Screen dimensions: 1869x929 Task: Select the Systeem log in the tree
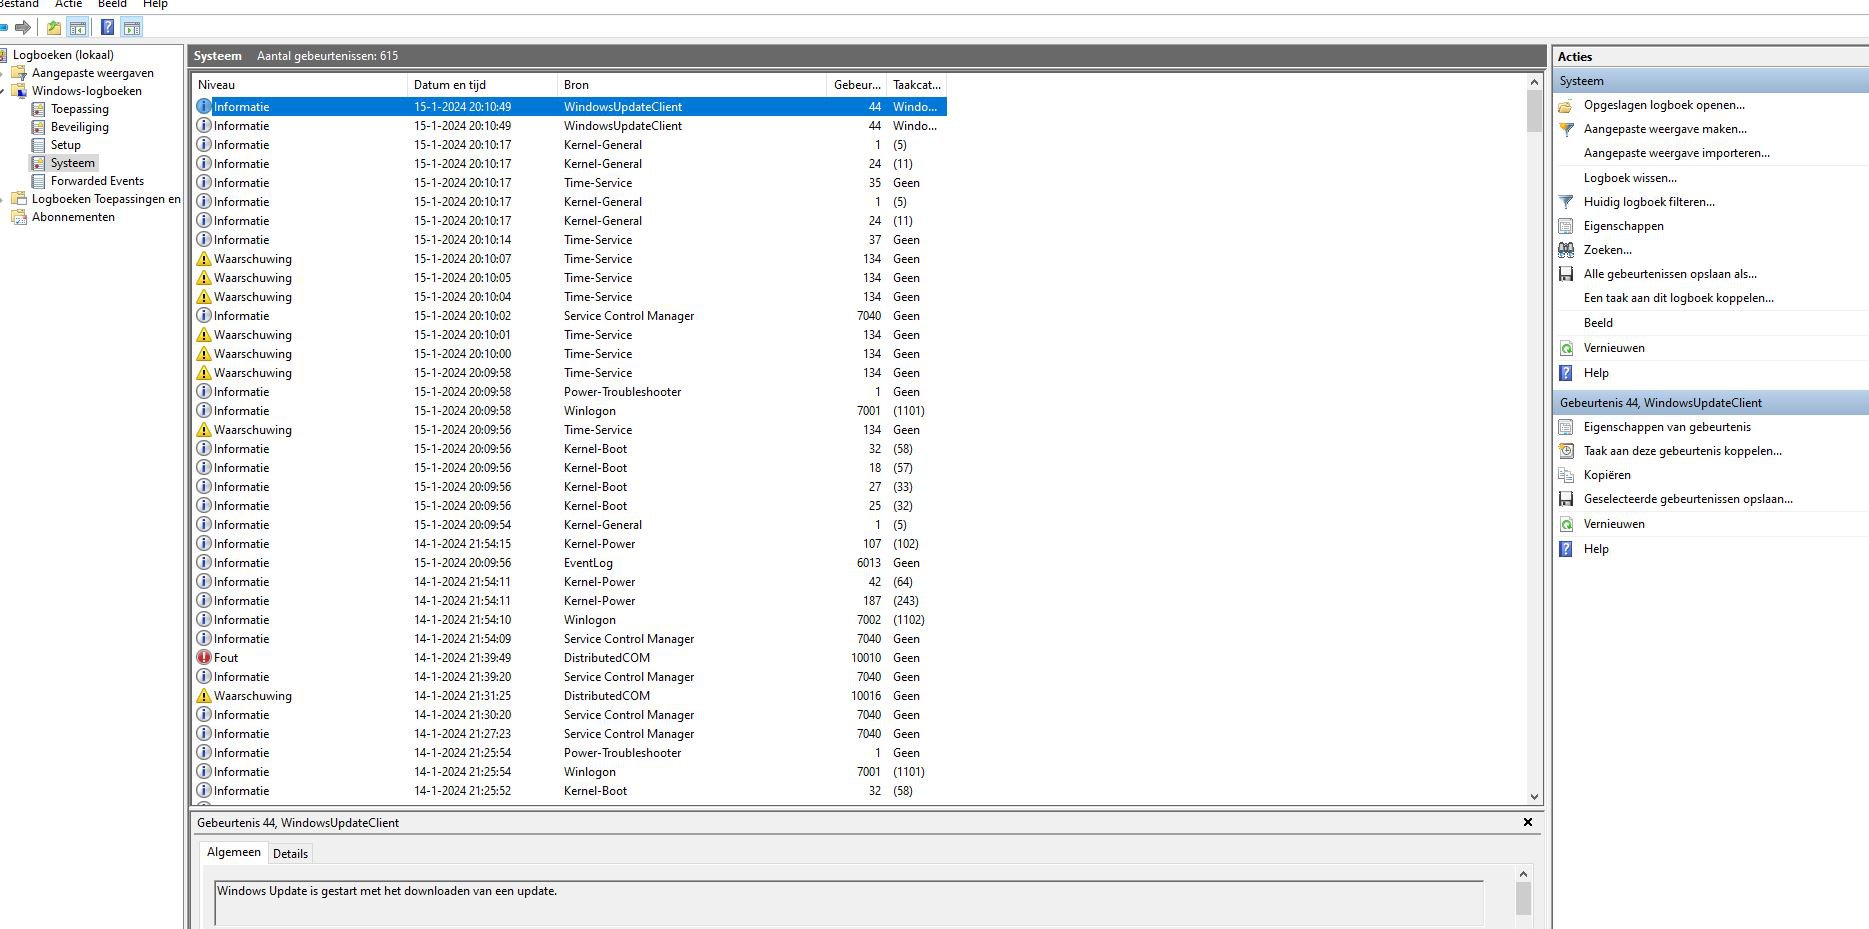(73, 163)
